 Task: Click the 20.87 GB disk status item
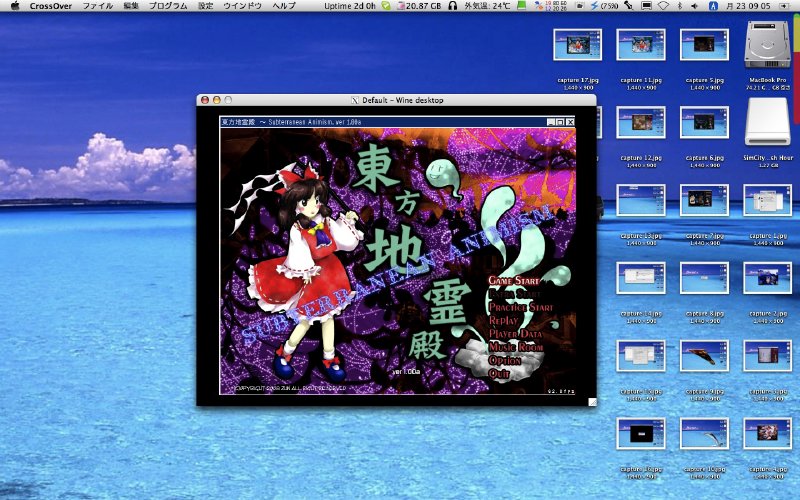pos(419,6)
